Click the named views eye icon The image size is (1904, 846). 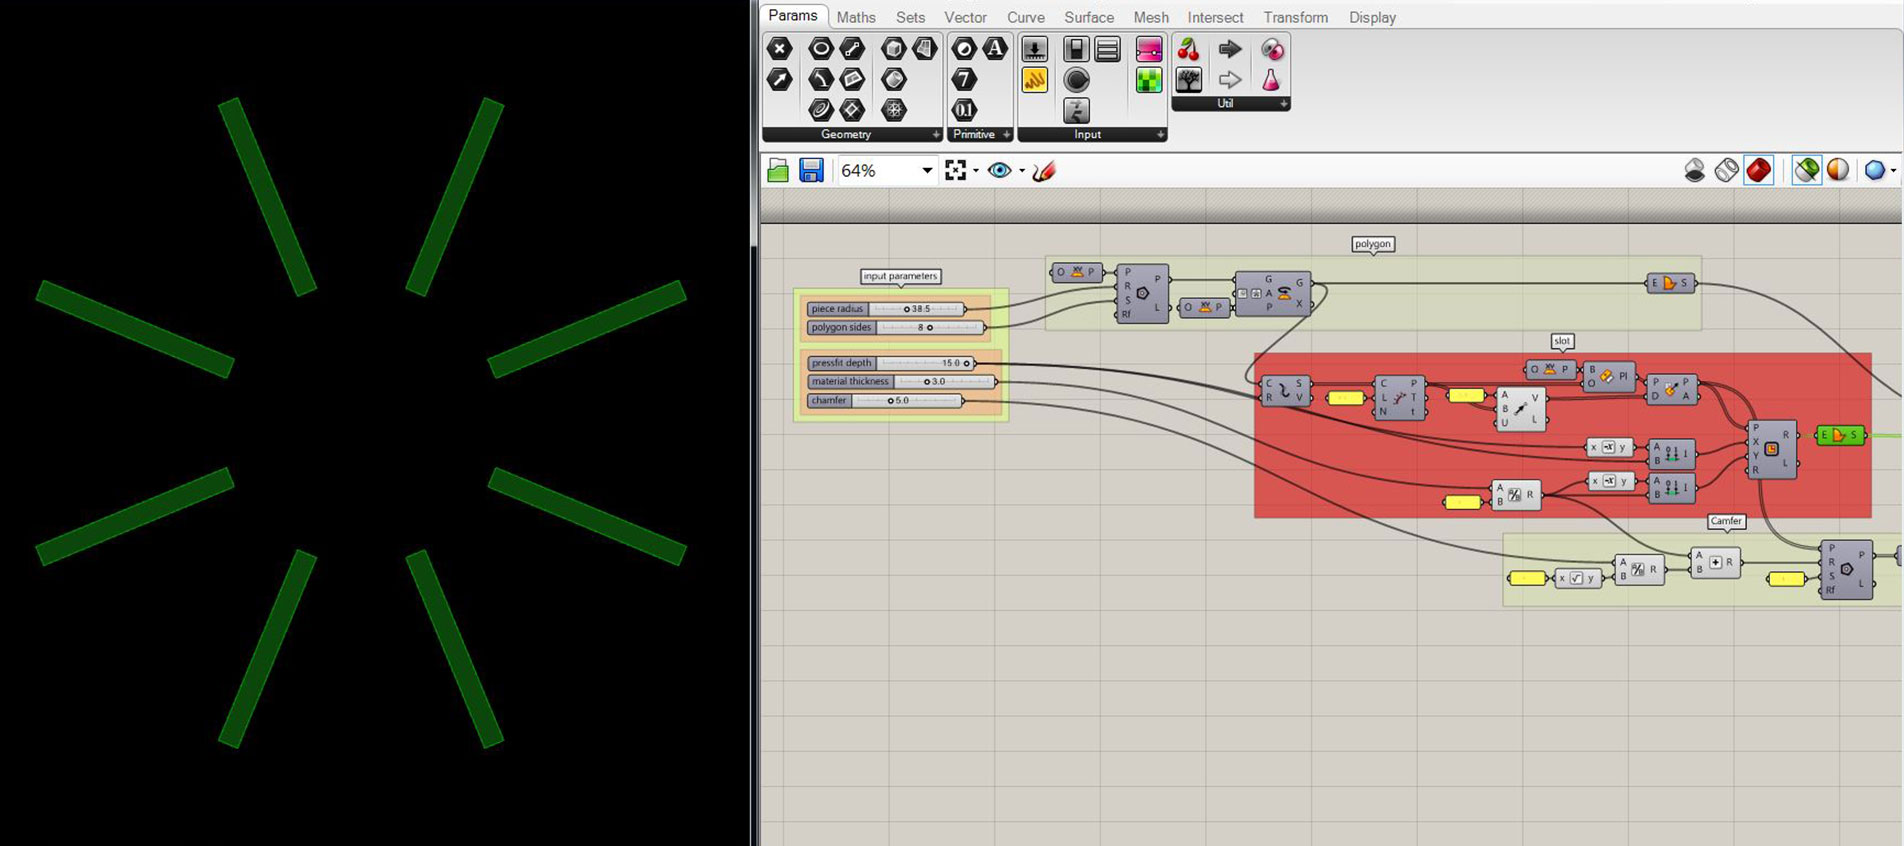pyautogui.click(x=999, y=171)
